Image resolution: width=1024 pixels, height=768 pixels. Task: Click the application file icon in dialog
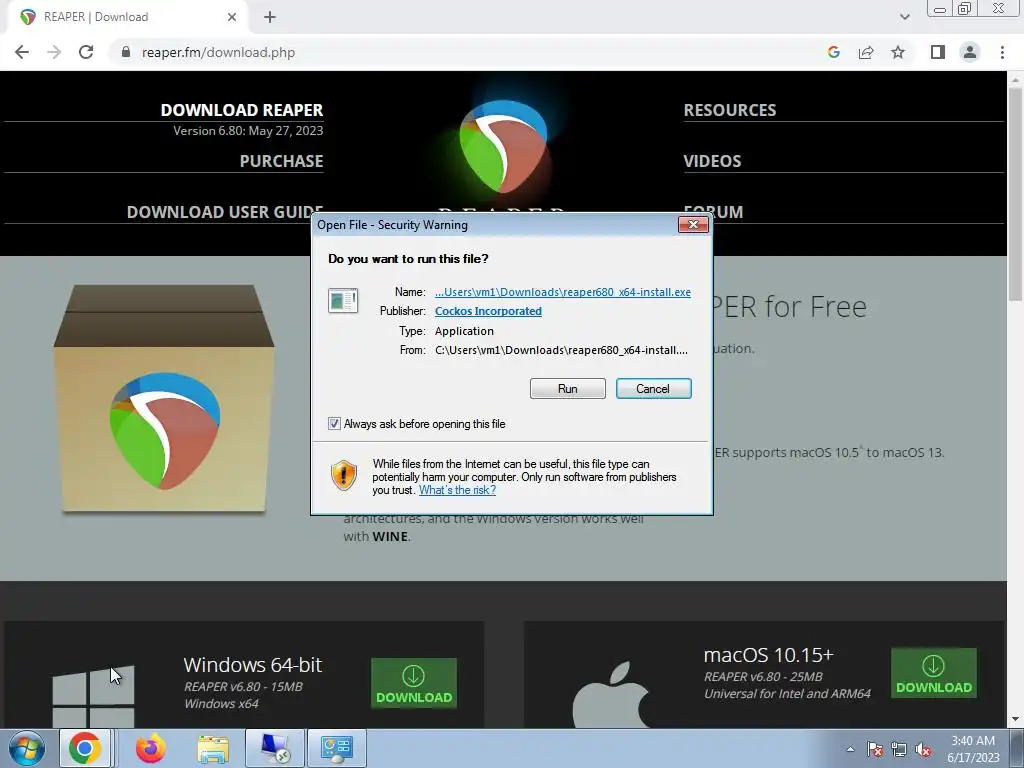(343, 300)
